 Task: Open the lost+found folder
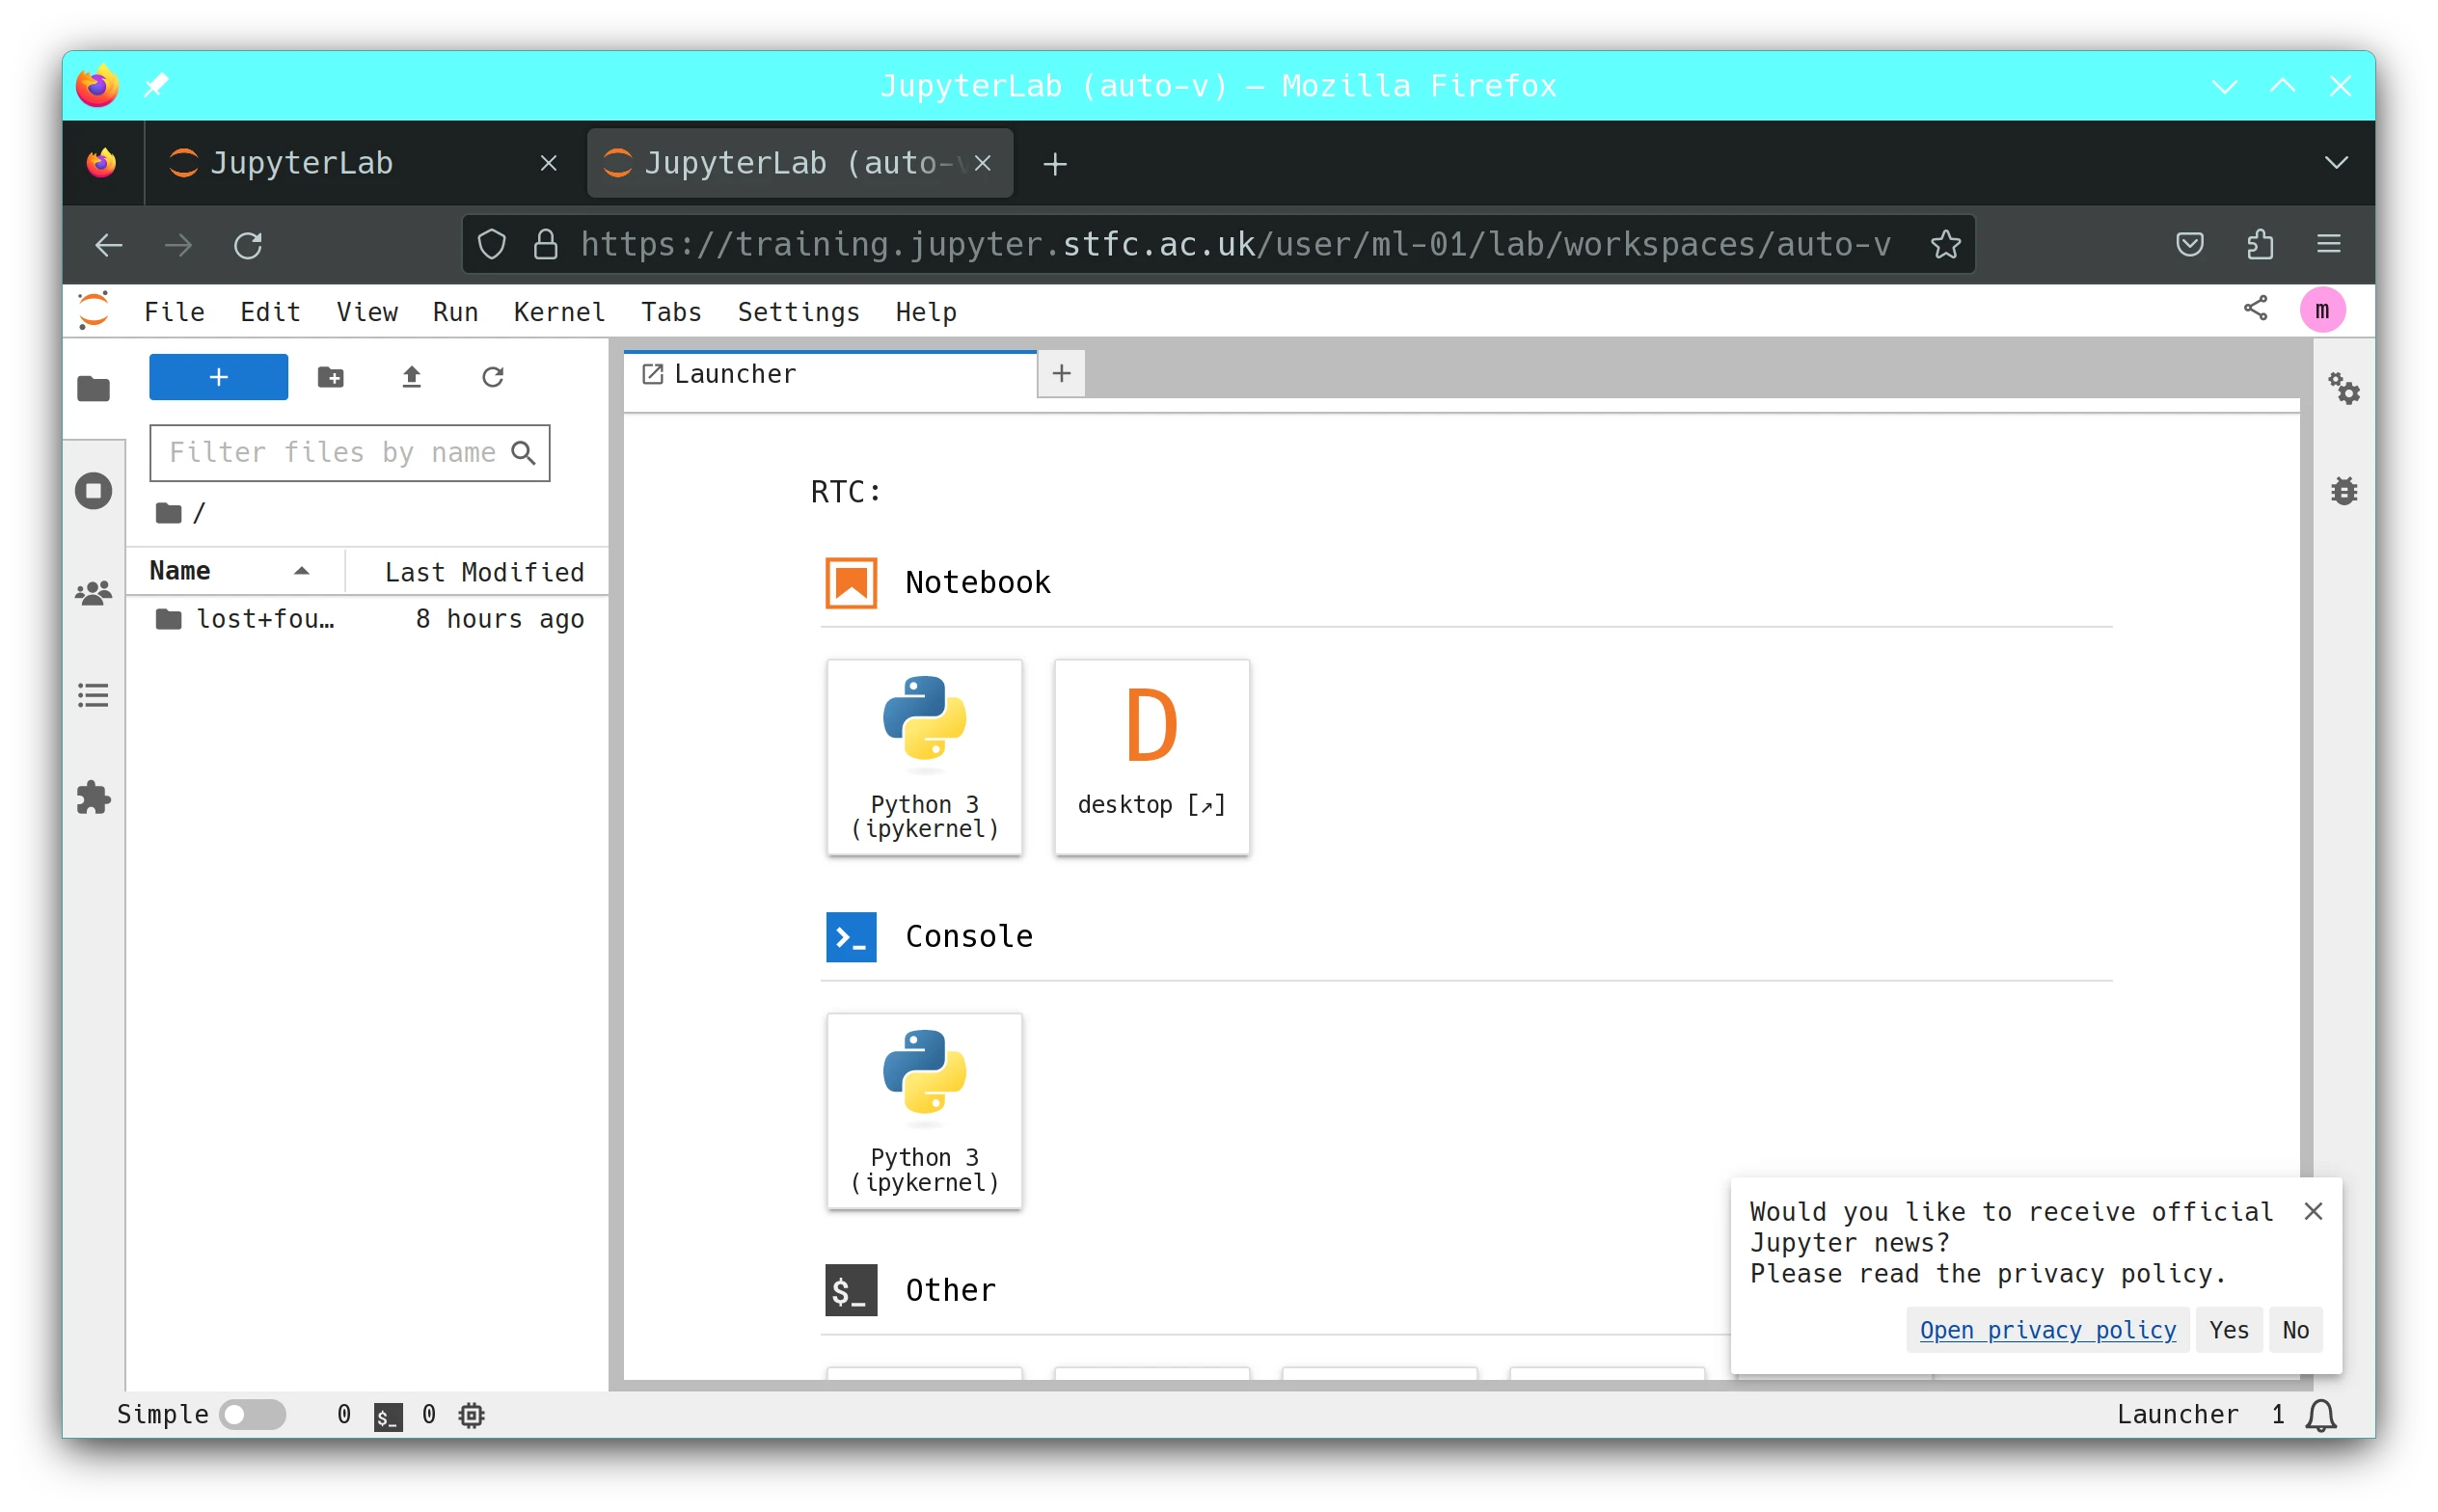265,619
